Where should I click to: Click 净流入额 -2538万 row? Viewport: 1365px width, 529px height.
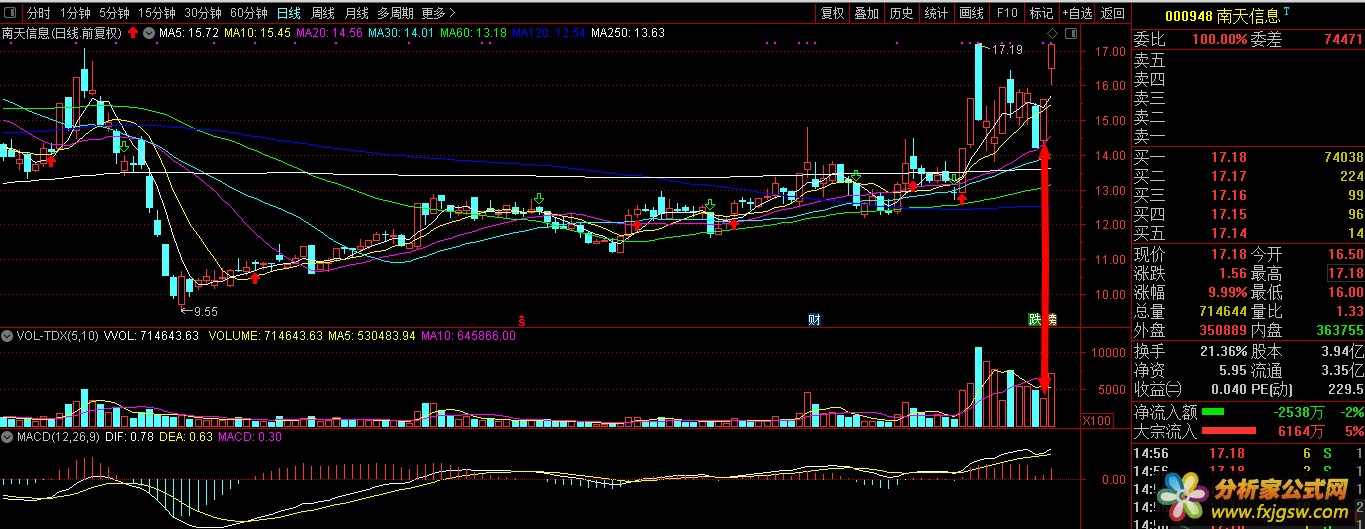pyautogui.click(x=1248, y=412)
